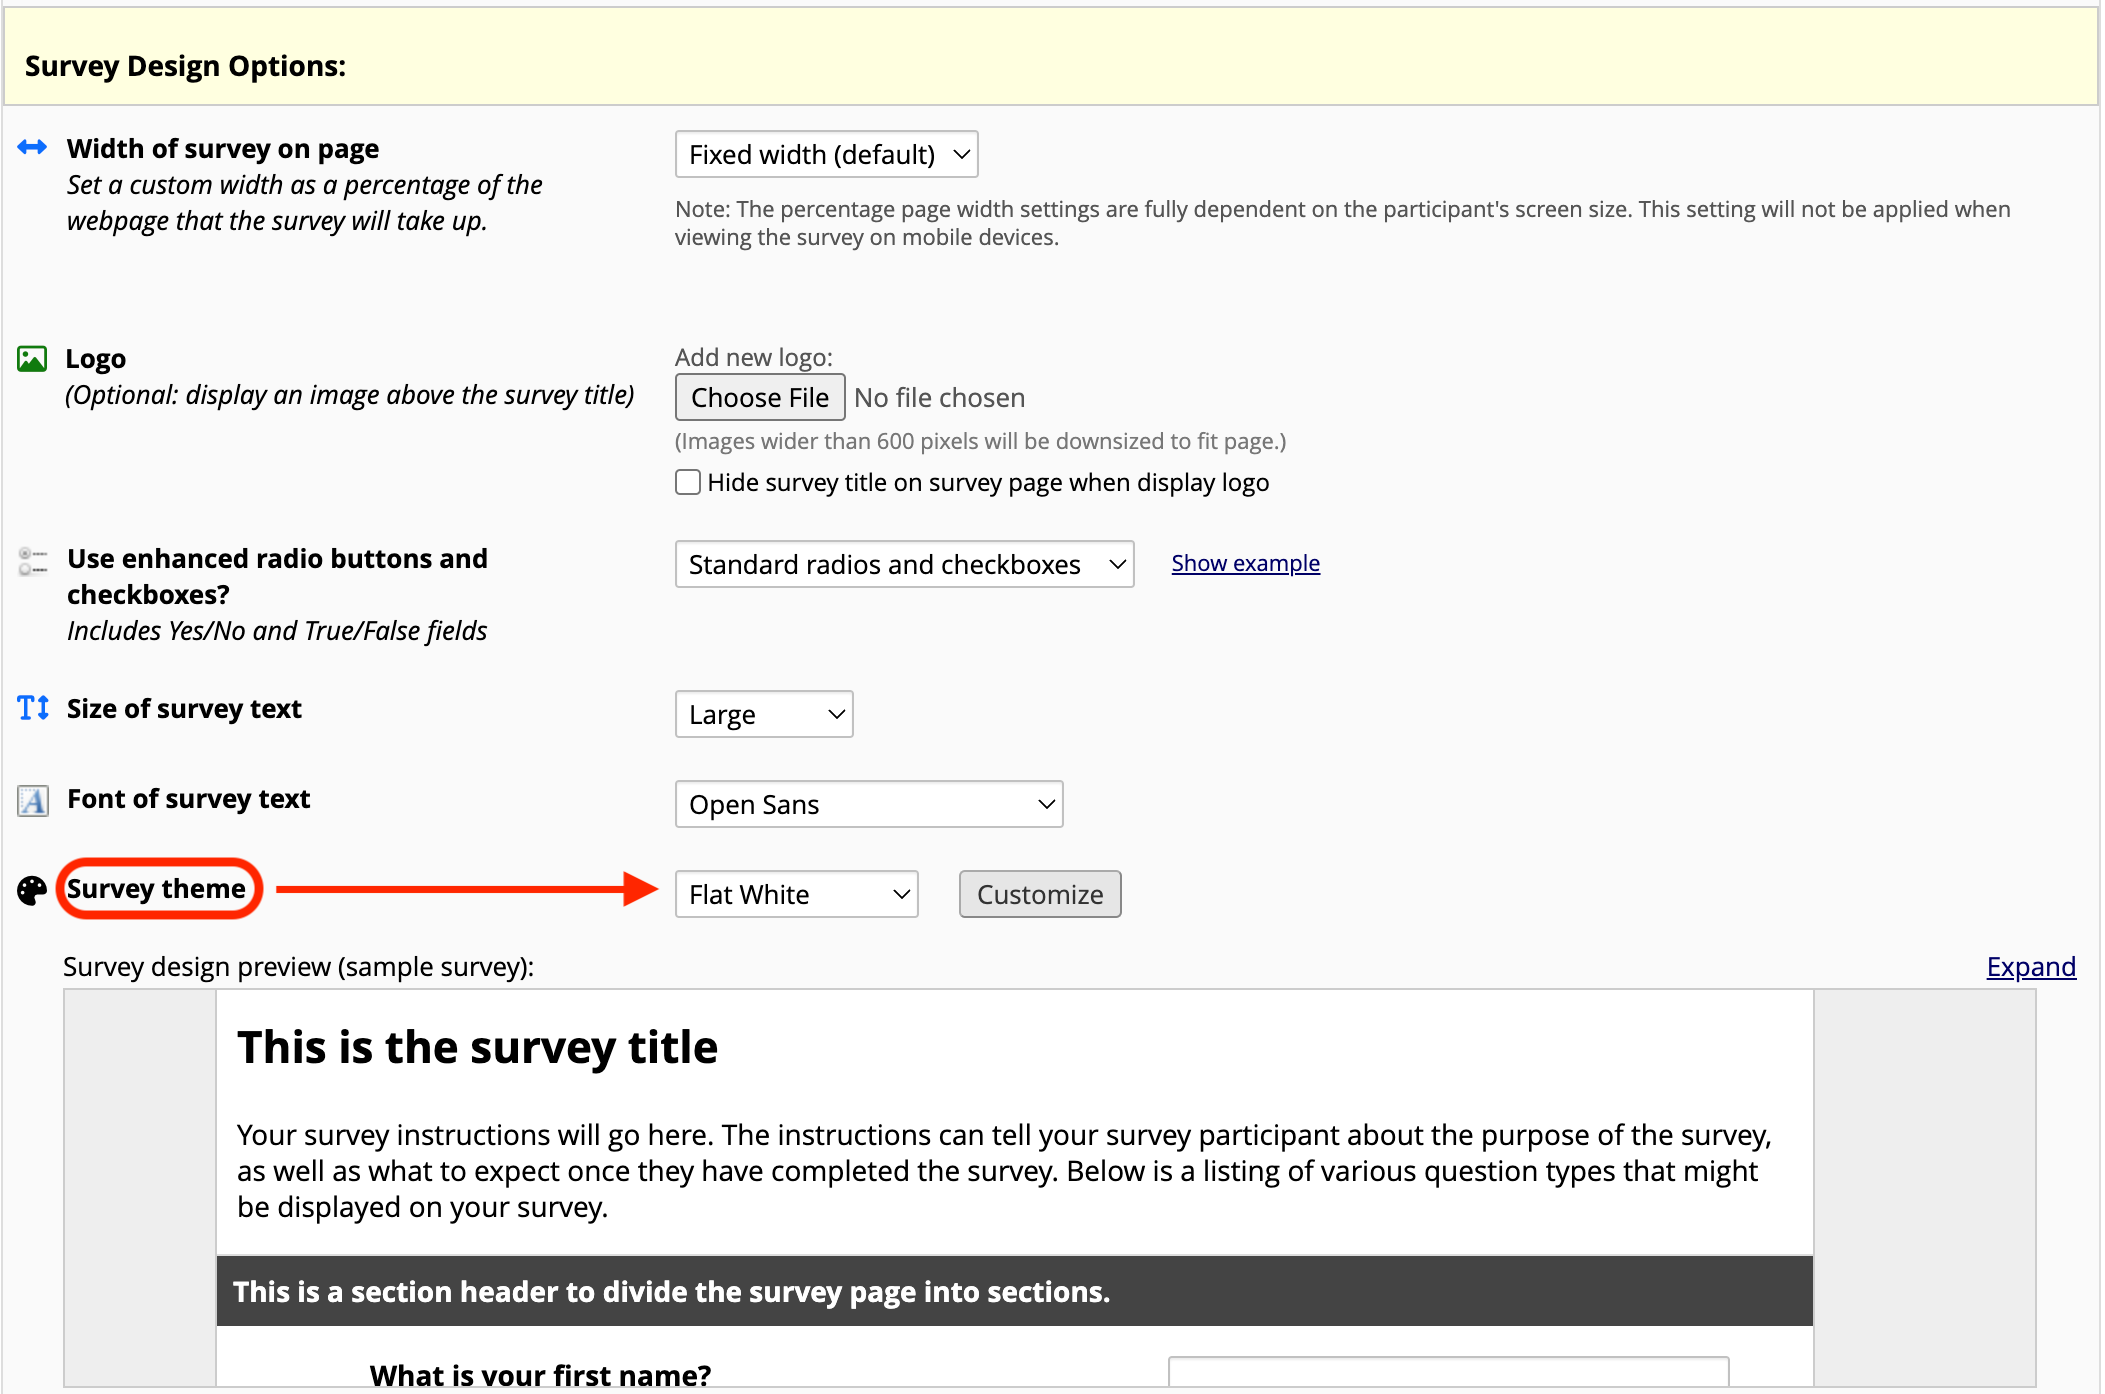Click the Size of survey text label

point(184,708)
